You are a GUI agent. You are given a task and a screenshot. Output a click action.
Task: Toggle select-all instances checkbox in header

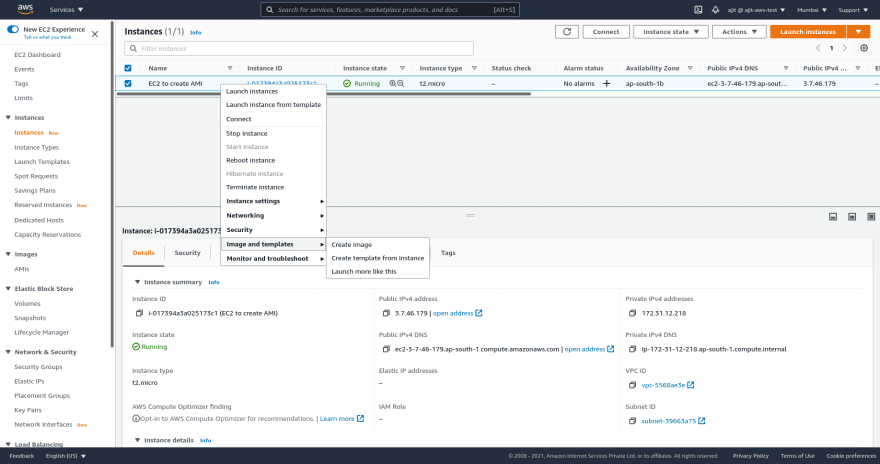(128, 68)
